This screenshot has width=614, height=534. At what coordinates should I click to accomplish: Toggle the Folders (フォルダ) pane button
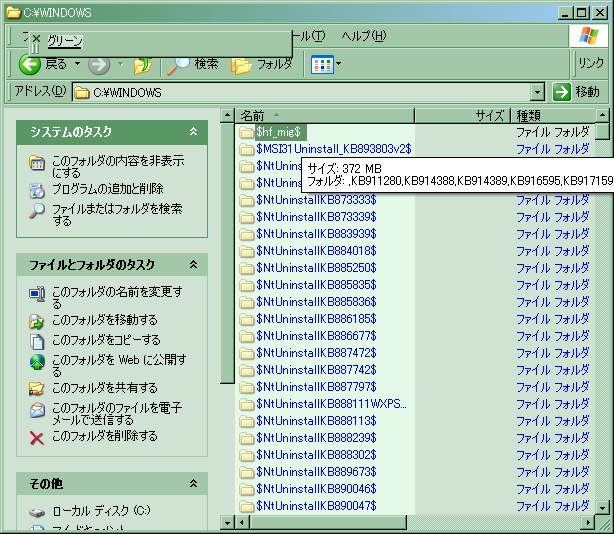261,65
